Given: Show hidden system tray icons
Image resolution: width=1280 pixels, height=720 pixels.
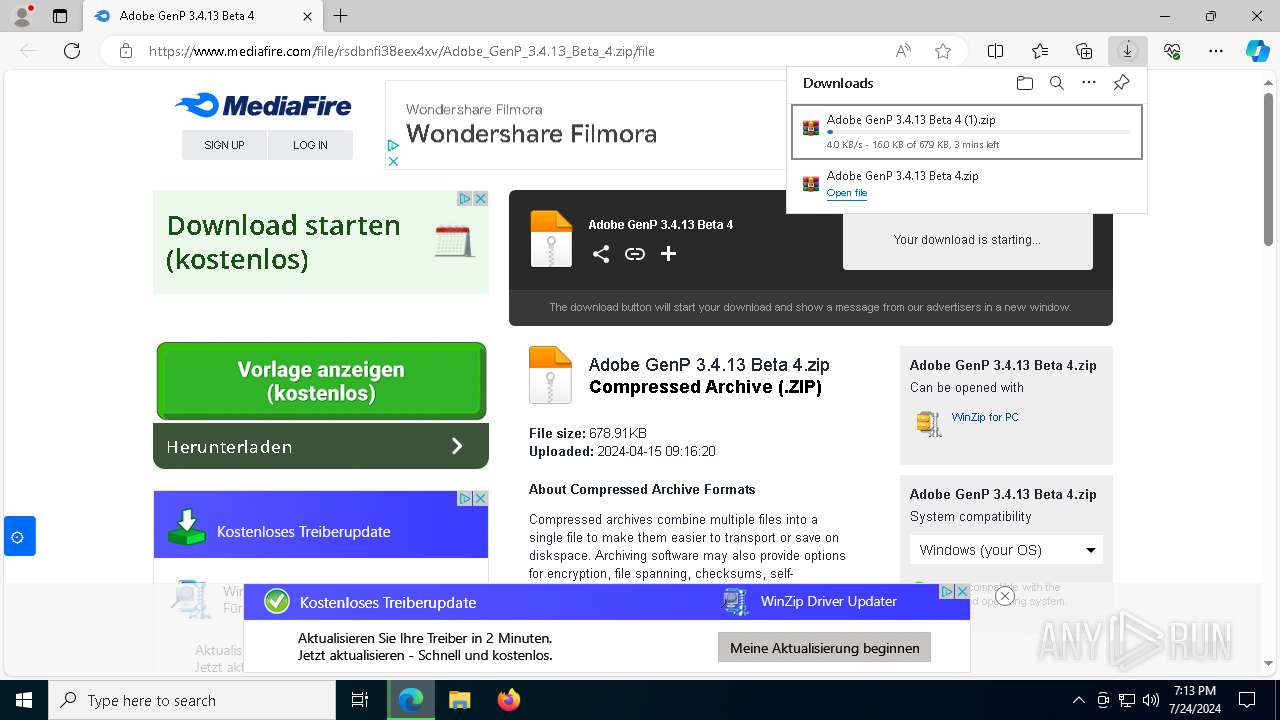Looking at the screenshot, I should (x=1078, y=700).
